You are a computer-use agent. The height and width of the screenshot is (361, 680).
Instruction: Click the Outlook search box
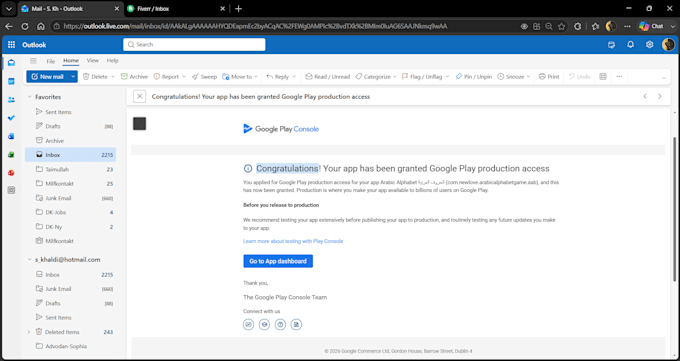194,45
